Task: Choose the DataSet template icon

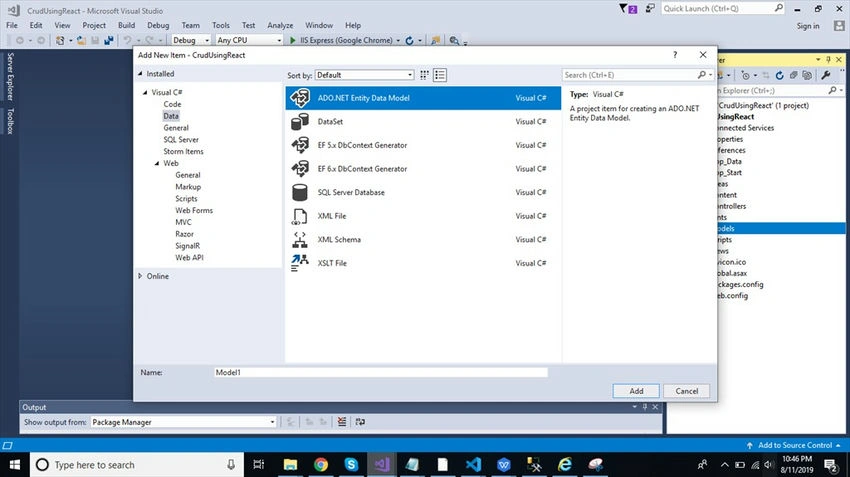Action: click(x=300, y=122)
